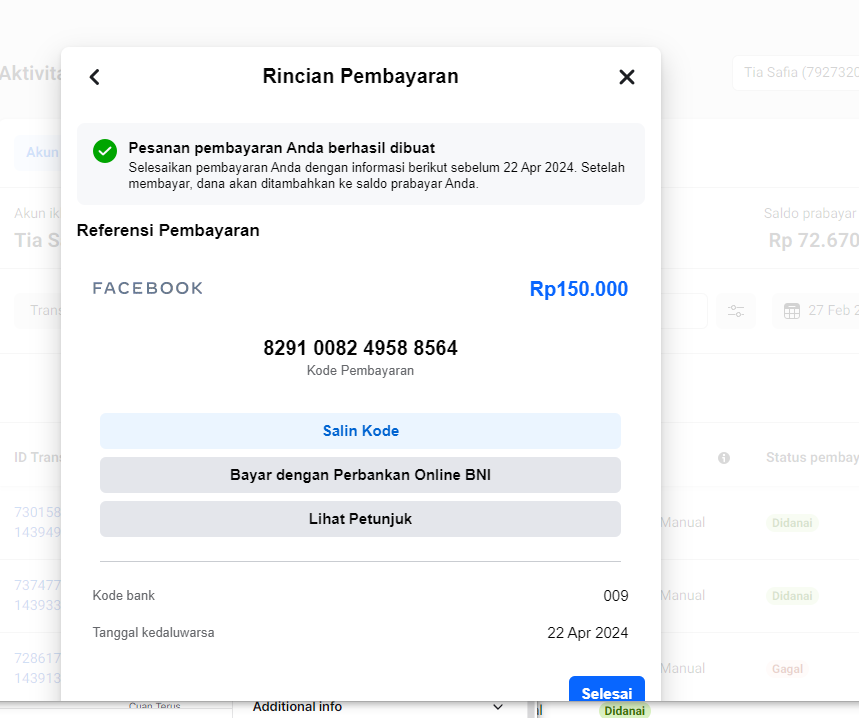Click the green success checkmark icon
Image resolution: width=859 pixels, height=718 pixels.
(x=105, y=151)
